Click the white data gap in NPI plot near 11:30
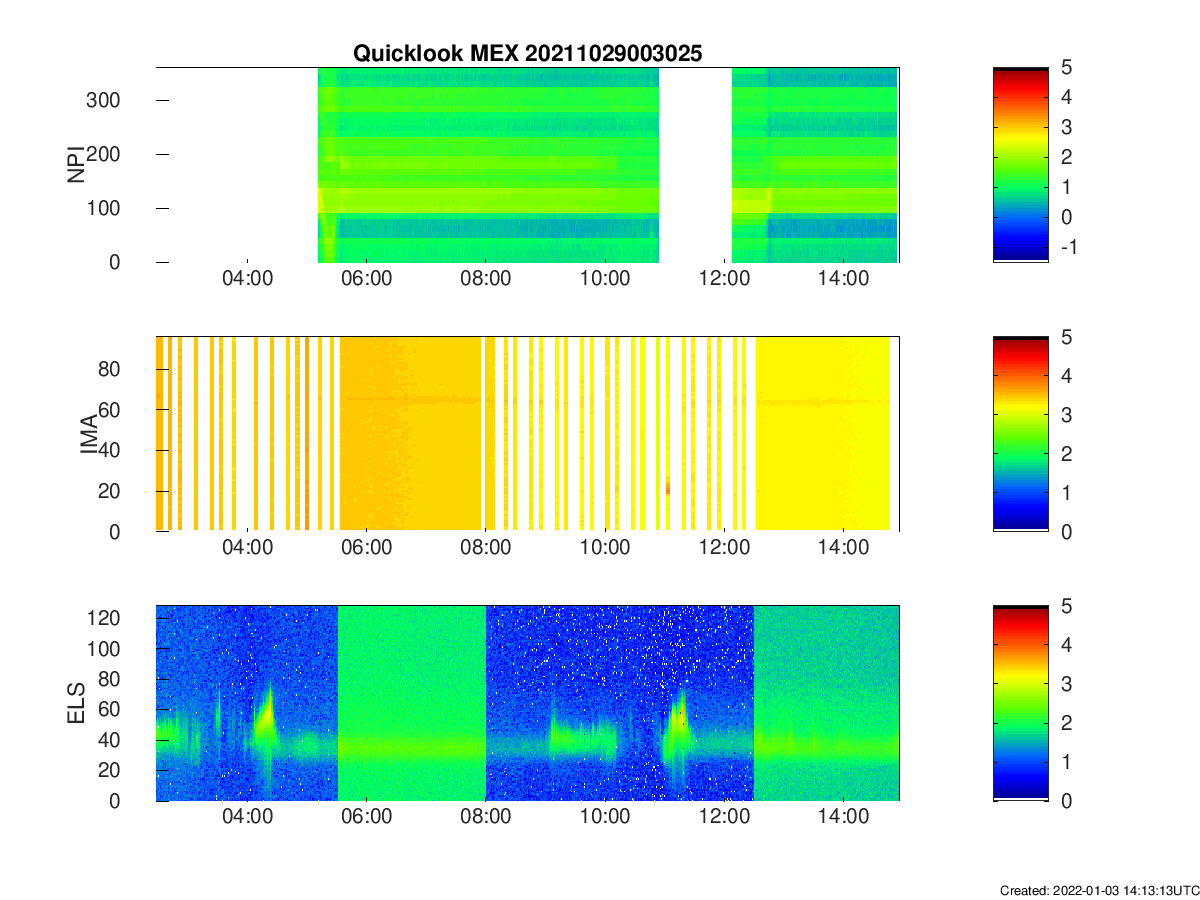The image size is (1200, 900). [x=695, y=164]
